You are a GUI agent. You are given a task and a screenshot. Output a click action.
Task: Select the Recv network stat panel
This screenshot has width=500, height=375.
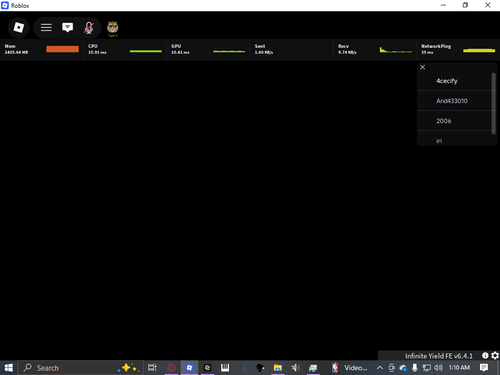coord(375,49)
